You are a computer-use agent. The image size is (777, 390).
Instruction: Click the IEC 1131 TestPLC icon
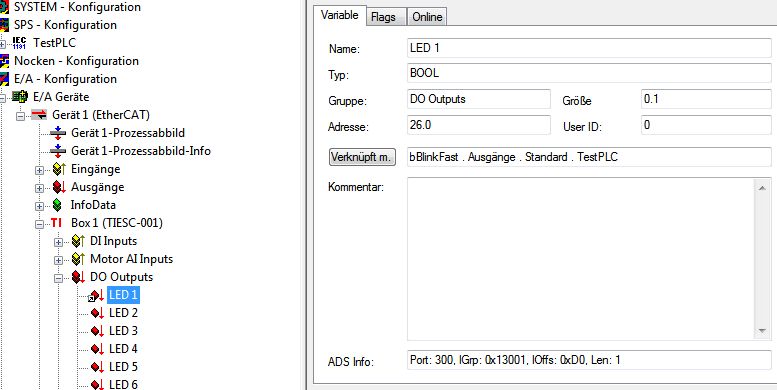click(x=19, y=43)
